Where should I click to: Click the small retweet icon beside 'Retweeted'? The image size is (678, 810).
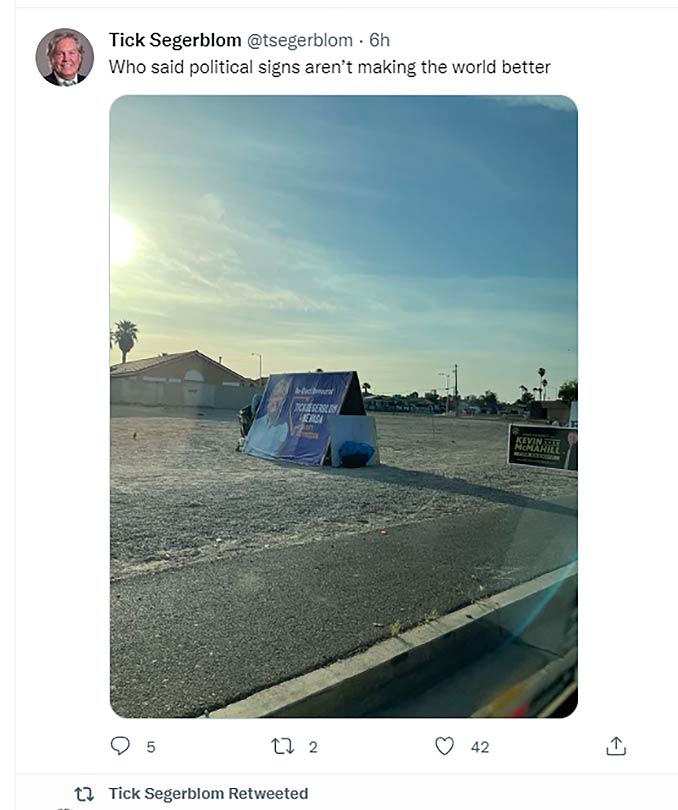pyautogui.click(x=84, y=793)
